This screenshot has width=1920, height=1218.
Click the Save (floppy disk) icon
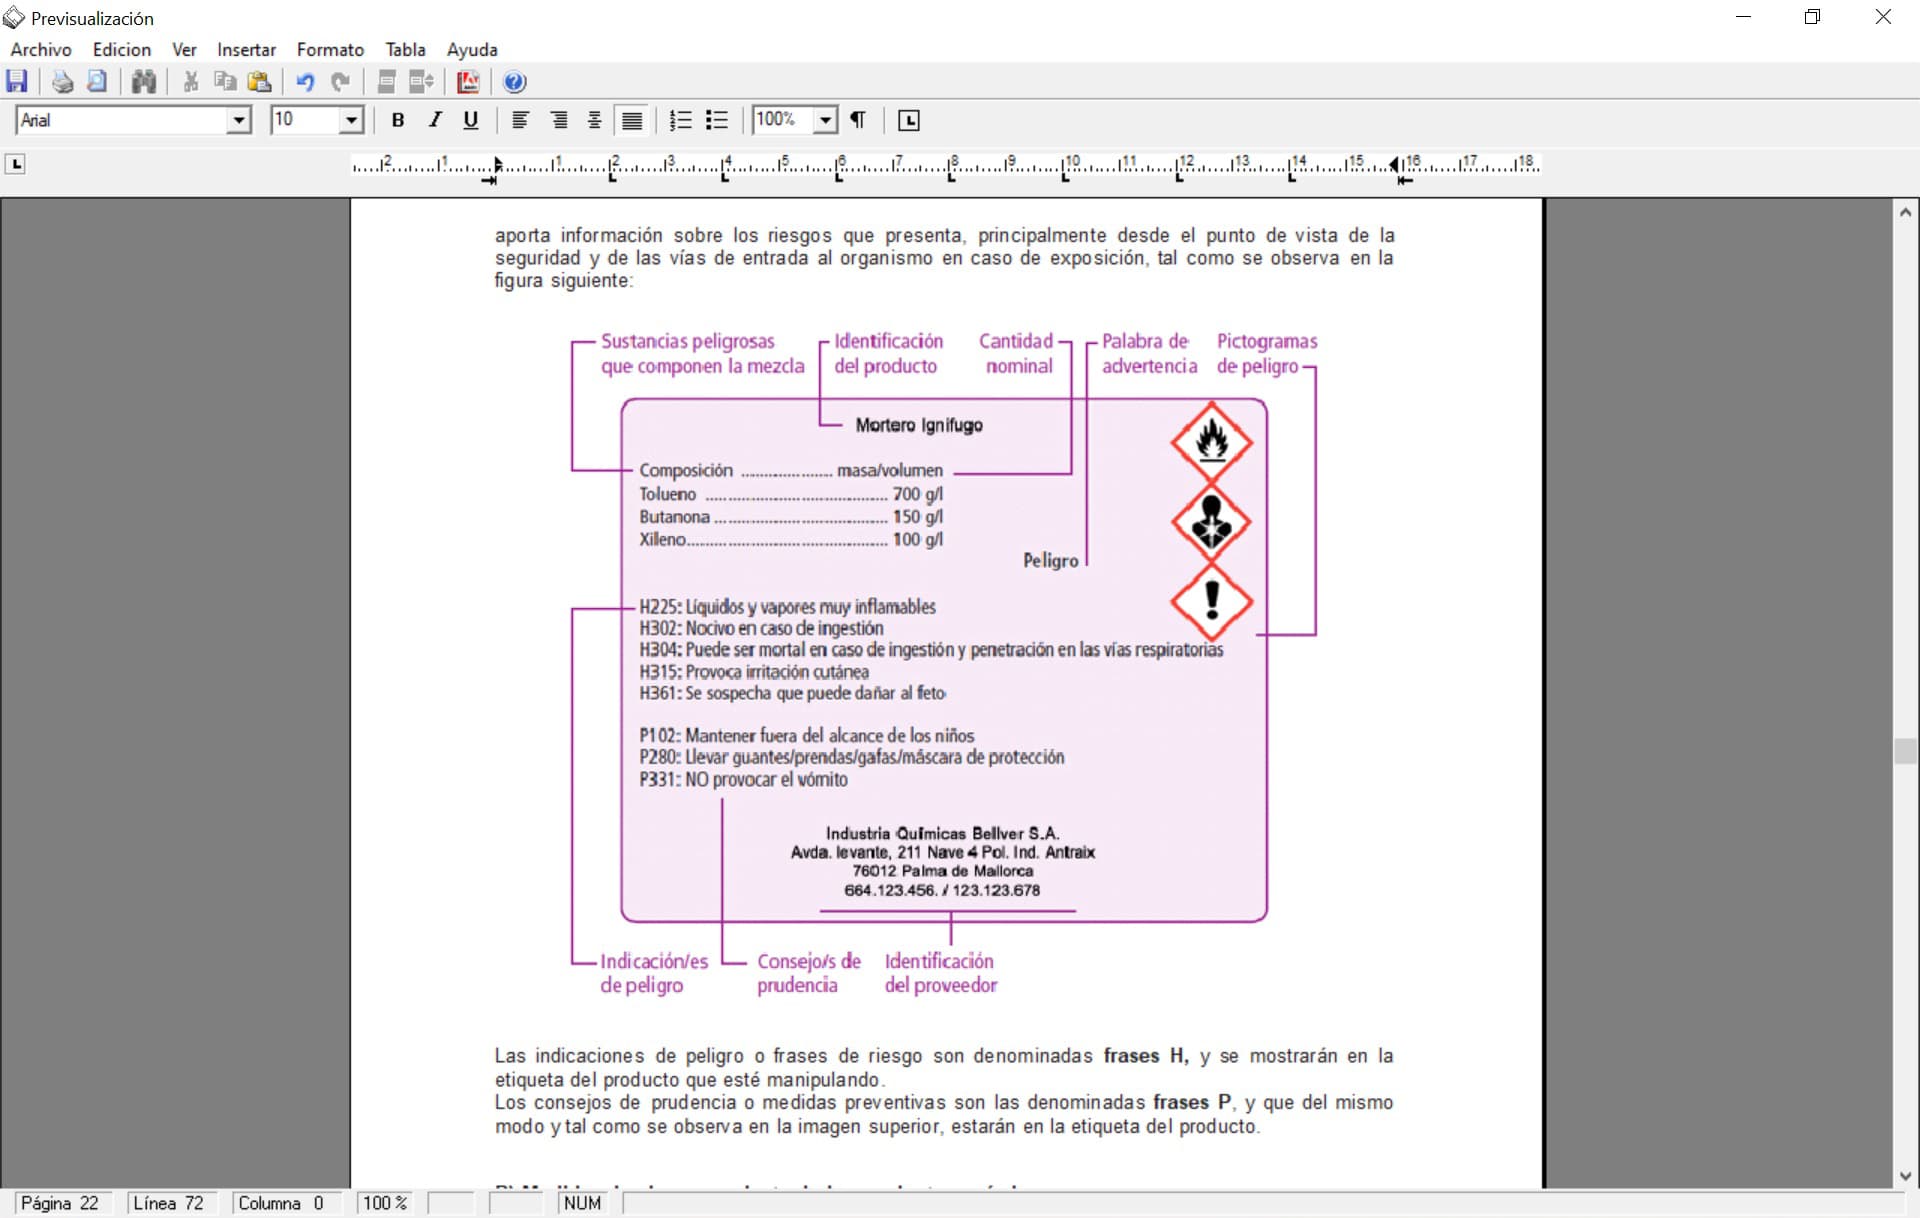point(17,82)
